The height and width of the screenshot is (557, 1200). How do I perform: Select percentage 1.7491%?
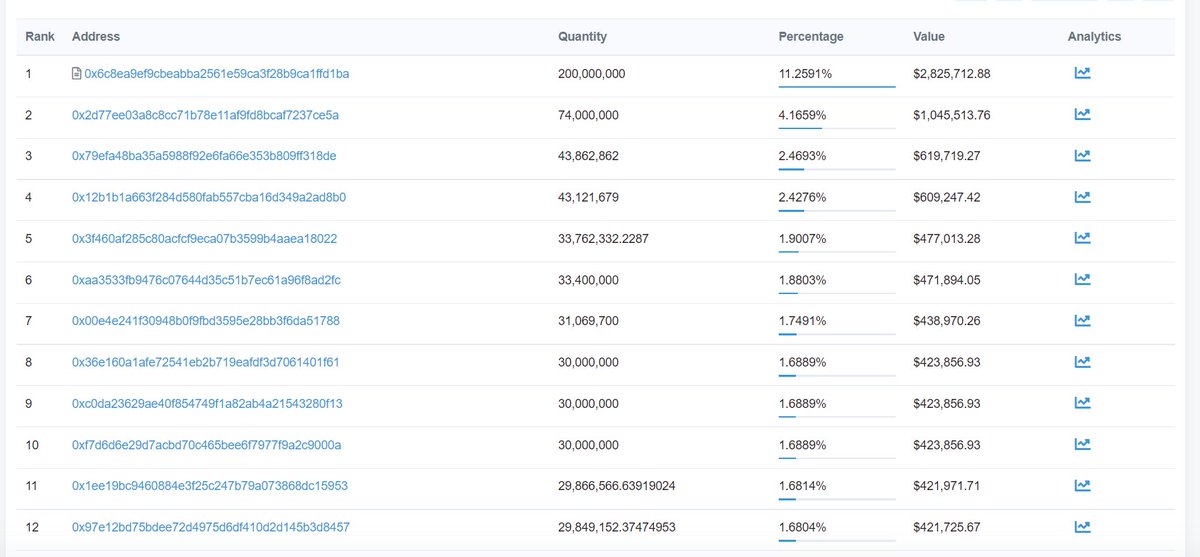coord(803,321)
